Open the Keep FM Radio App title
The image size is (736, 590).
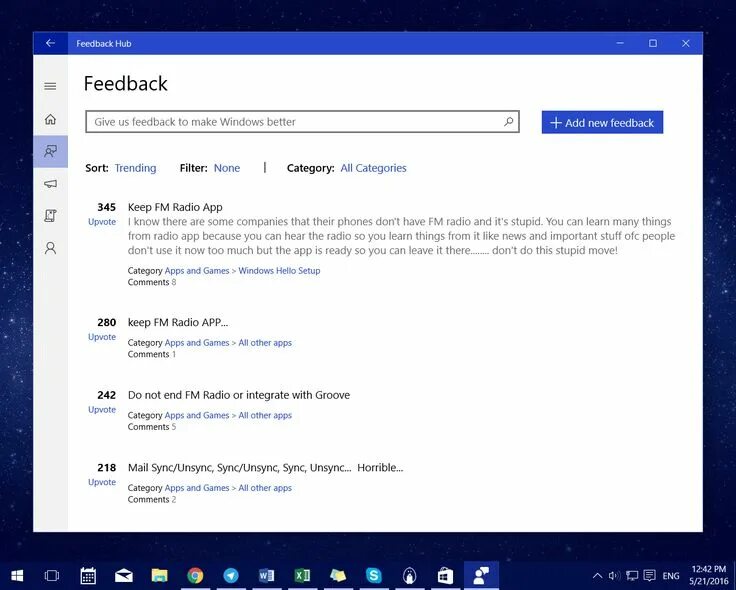[x=175, y=207]
